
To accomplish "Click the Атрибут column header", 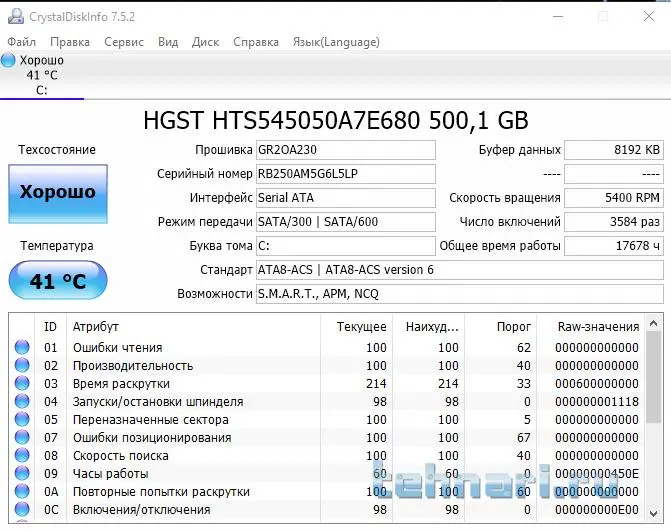I will coord(193,326).
